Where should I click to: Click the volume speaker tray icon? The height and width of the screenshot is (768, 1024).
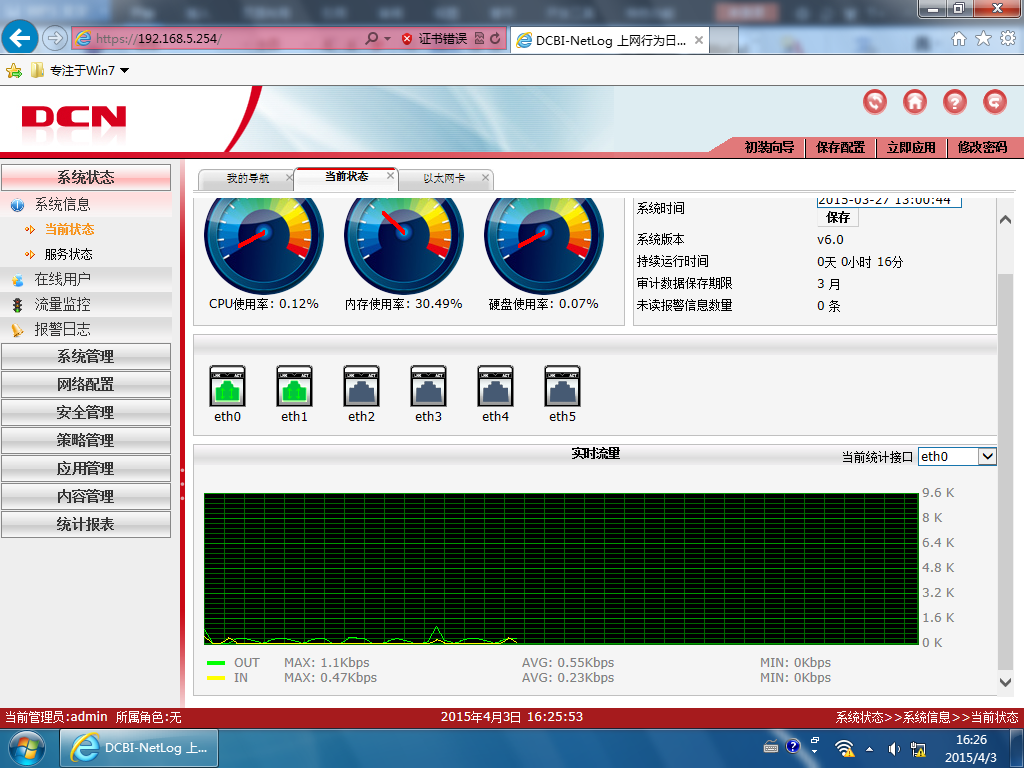point(893,749)
